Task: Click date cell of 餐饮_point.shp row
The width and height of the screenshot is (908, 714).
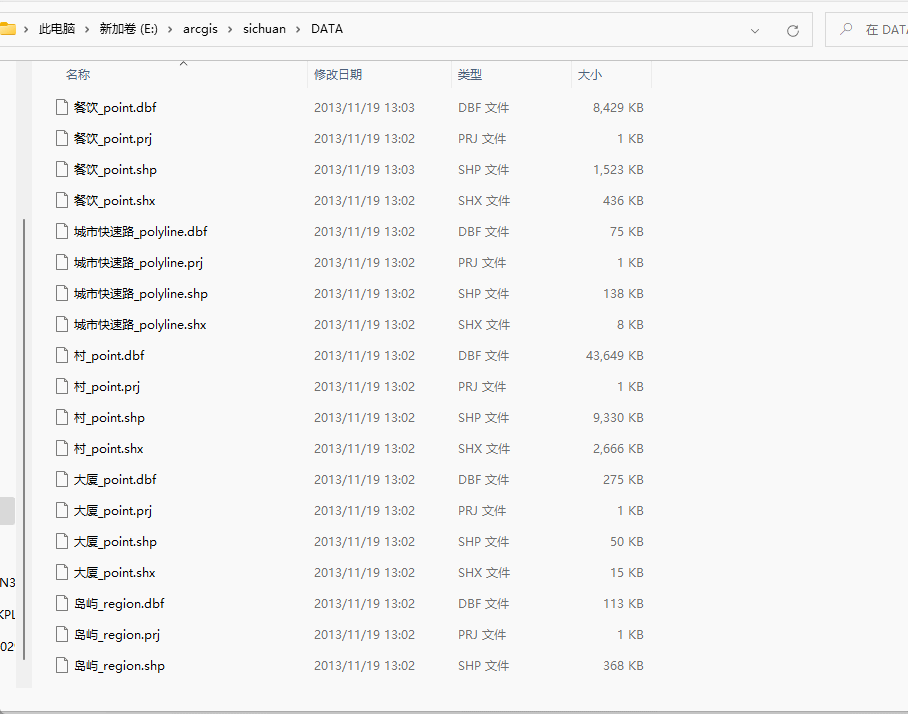Action: [364, 170]
